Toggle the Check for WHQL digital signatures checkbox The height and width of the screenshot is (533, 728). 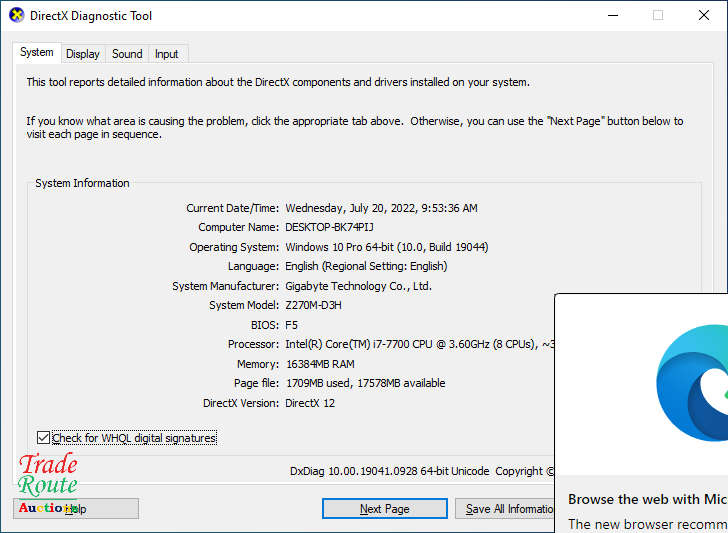point(43,438)
